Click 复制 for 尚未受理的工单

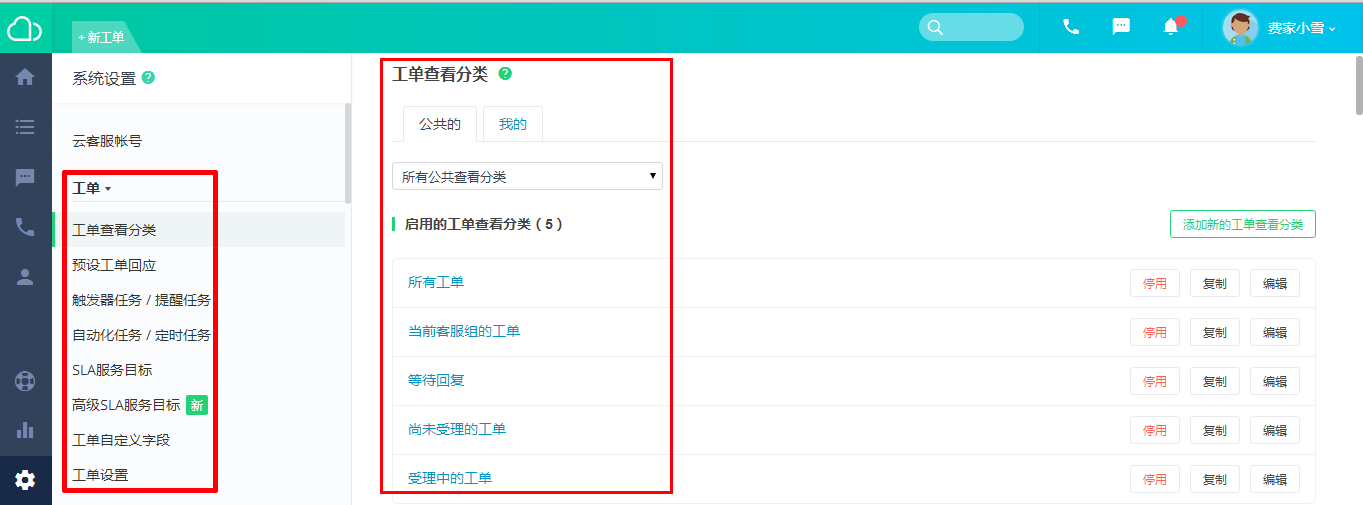click(x=1215, y=430)
